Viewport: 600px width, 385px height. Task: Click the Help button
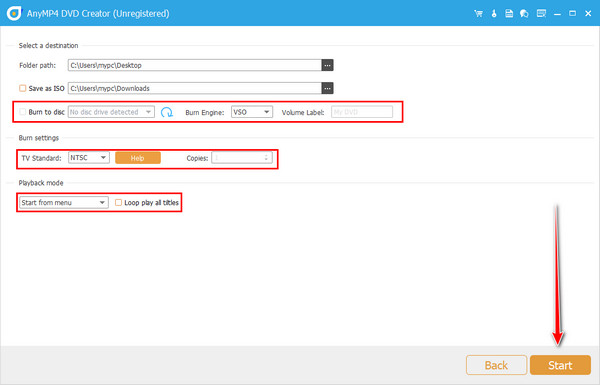(138, 158)
